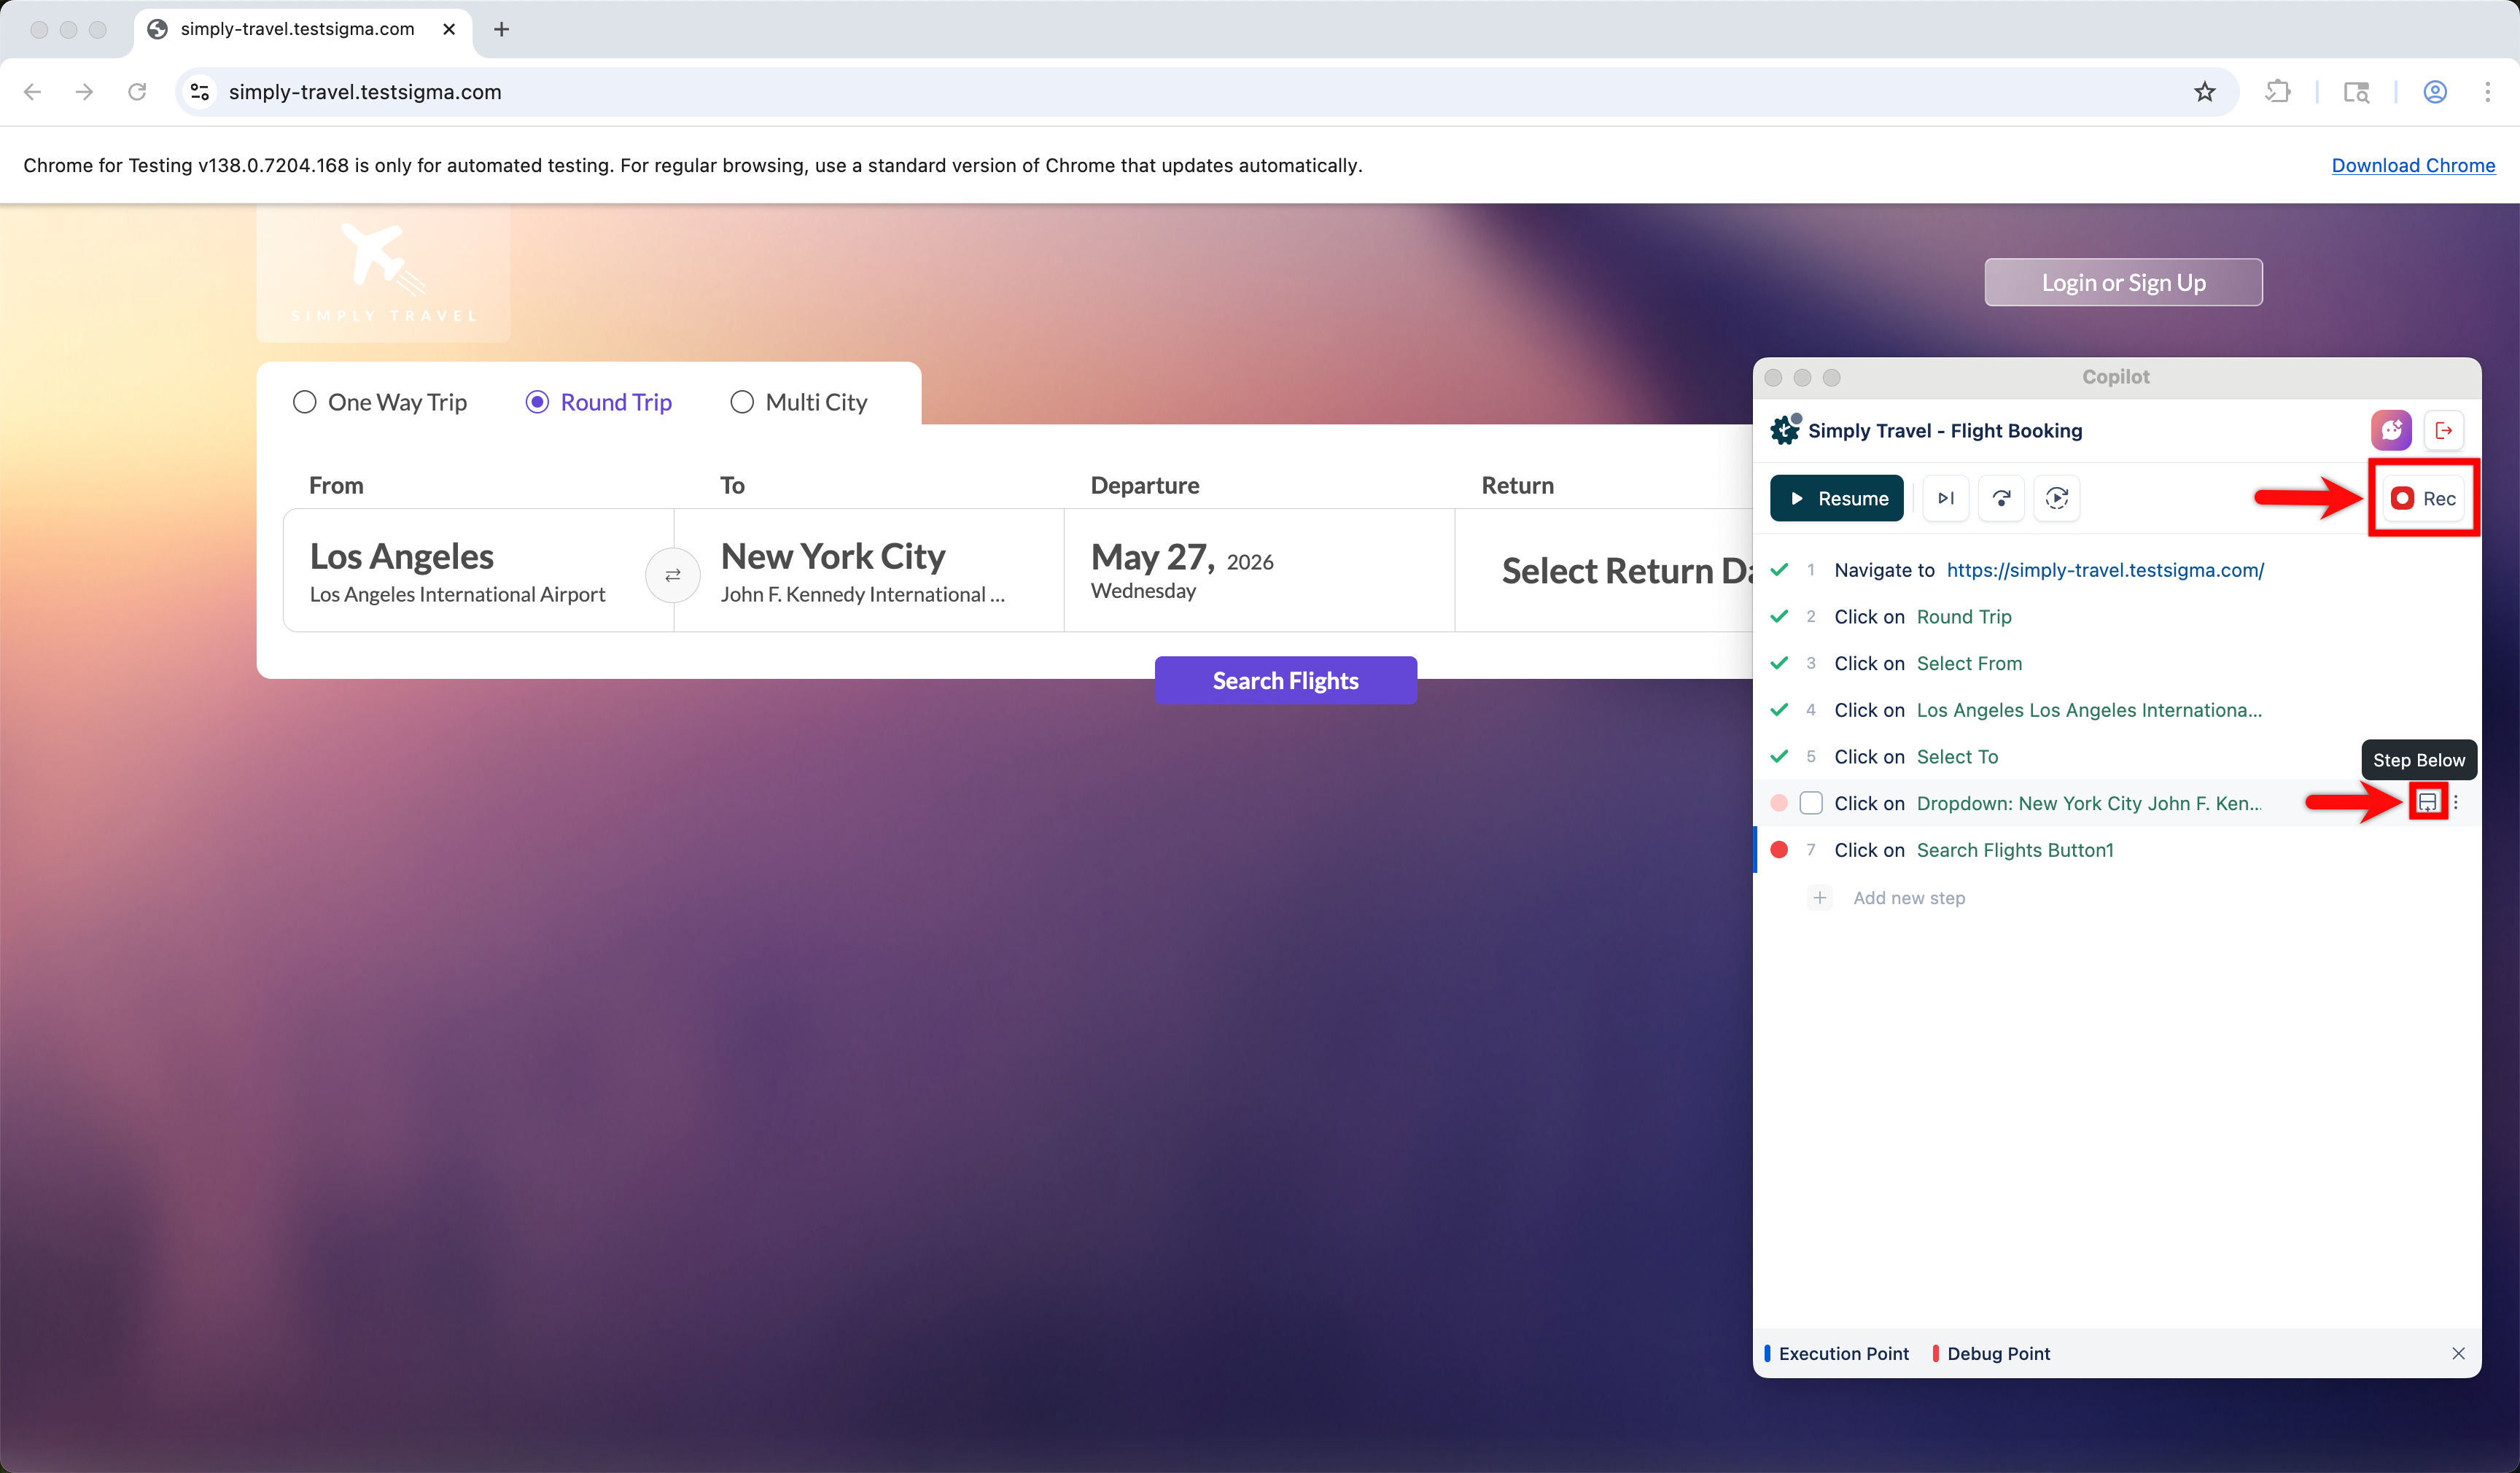The image size is (2520, 1473).
Task: Click the Departure column label
Action: pos(1145,485)
